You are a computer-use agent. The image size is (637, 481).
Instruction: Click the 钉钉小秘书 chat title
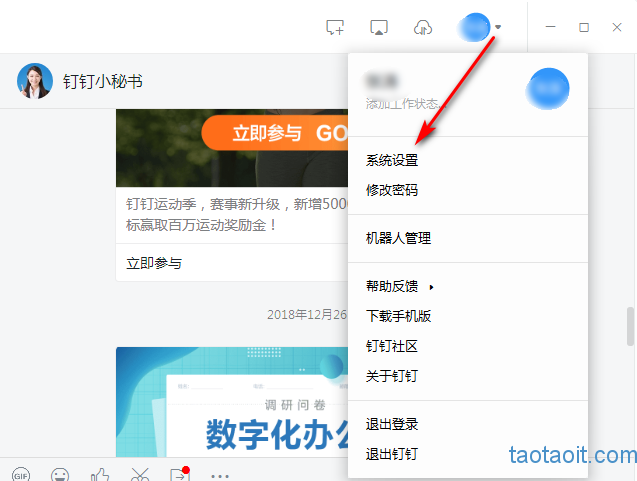pos(103,81)
